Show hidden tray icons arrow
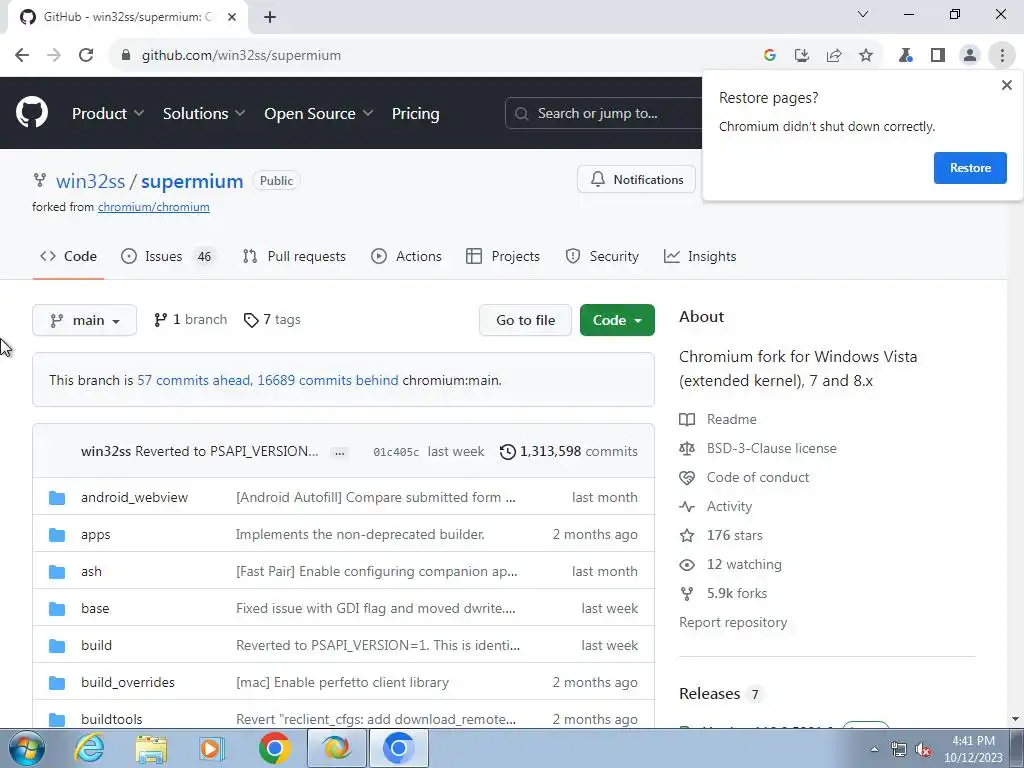This screenshot has width=1024, height=768. [874, 749]
